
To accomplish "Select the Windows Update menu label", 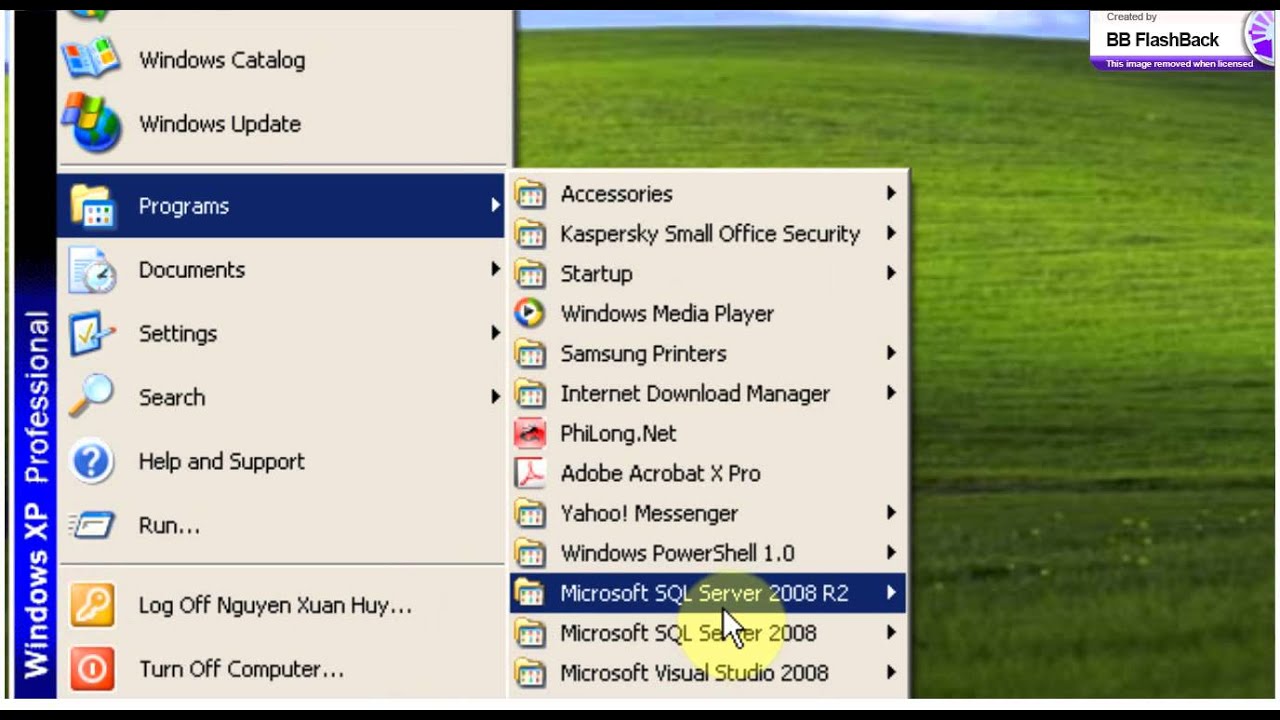I will point(220,124).
